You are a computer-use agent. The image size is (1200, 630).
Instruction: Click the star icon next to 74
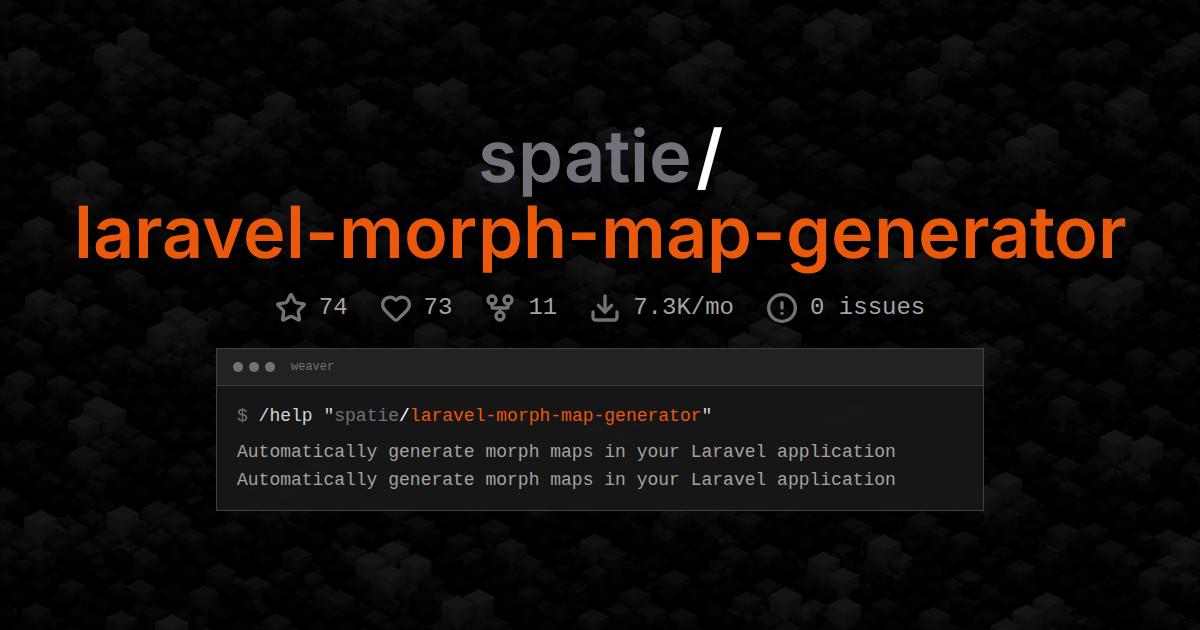click(x=291, y=307)
